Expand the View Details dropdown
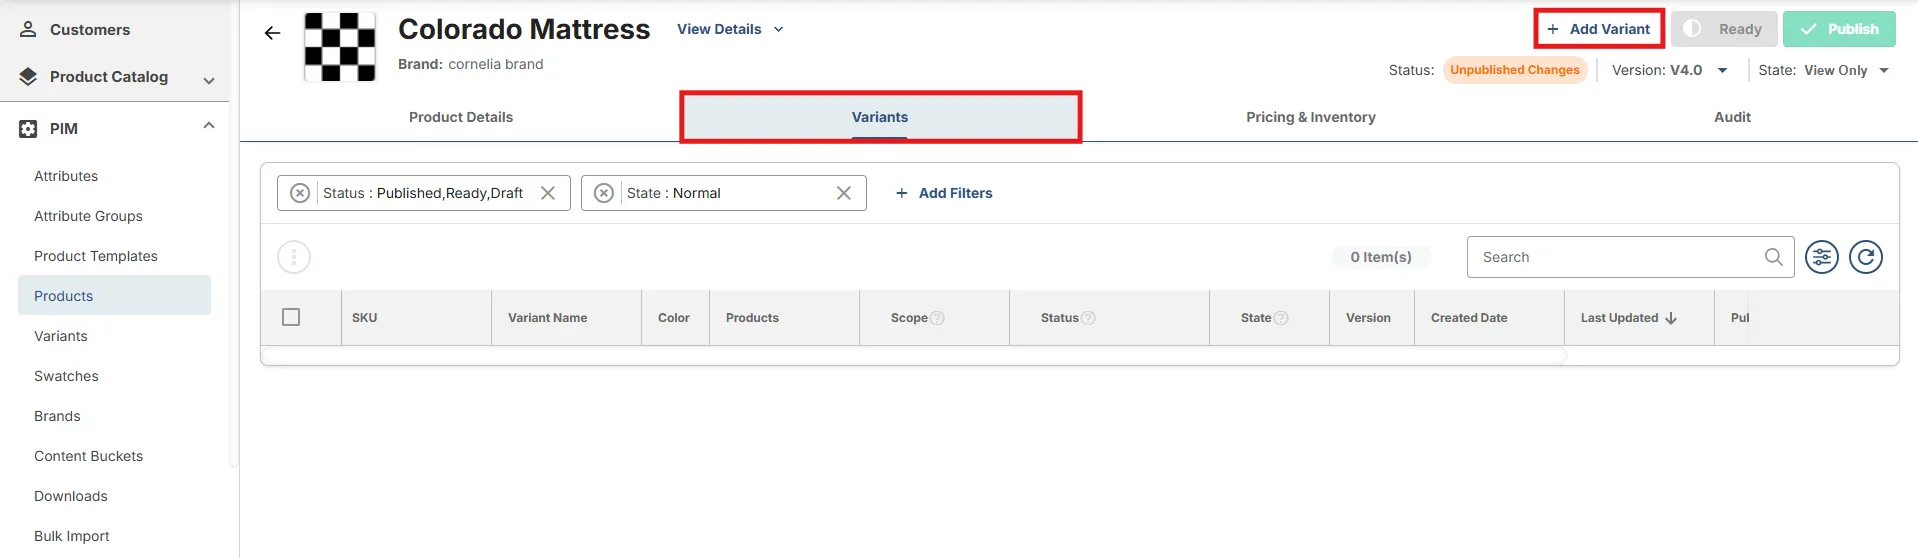Viewport: 1918px width, 558px height. click(x=730, y=29)
